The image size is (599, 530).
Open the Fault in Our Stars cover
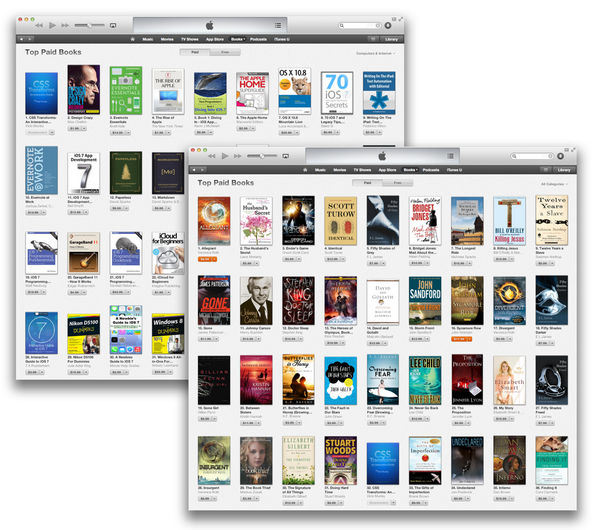[340, 381]
